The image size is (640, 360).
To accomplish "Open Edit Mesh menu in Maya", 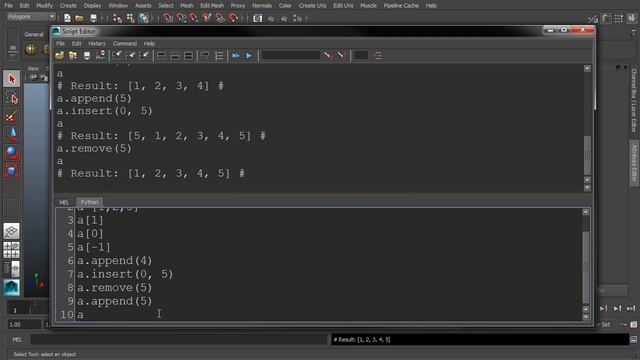I will [212, 5].
